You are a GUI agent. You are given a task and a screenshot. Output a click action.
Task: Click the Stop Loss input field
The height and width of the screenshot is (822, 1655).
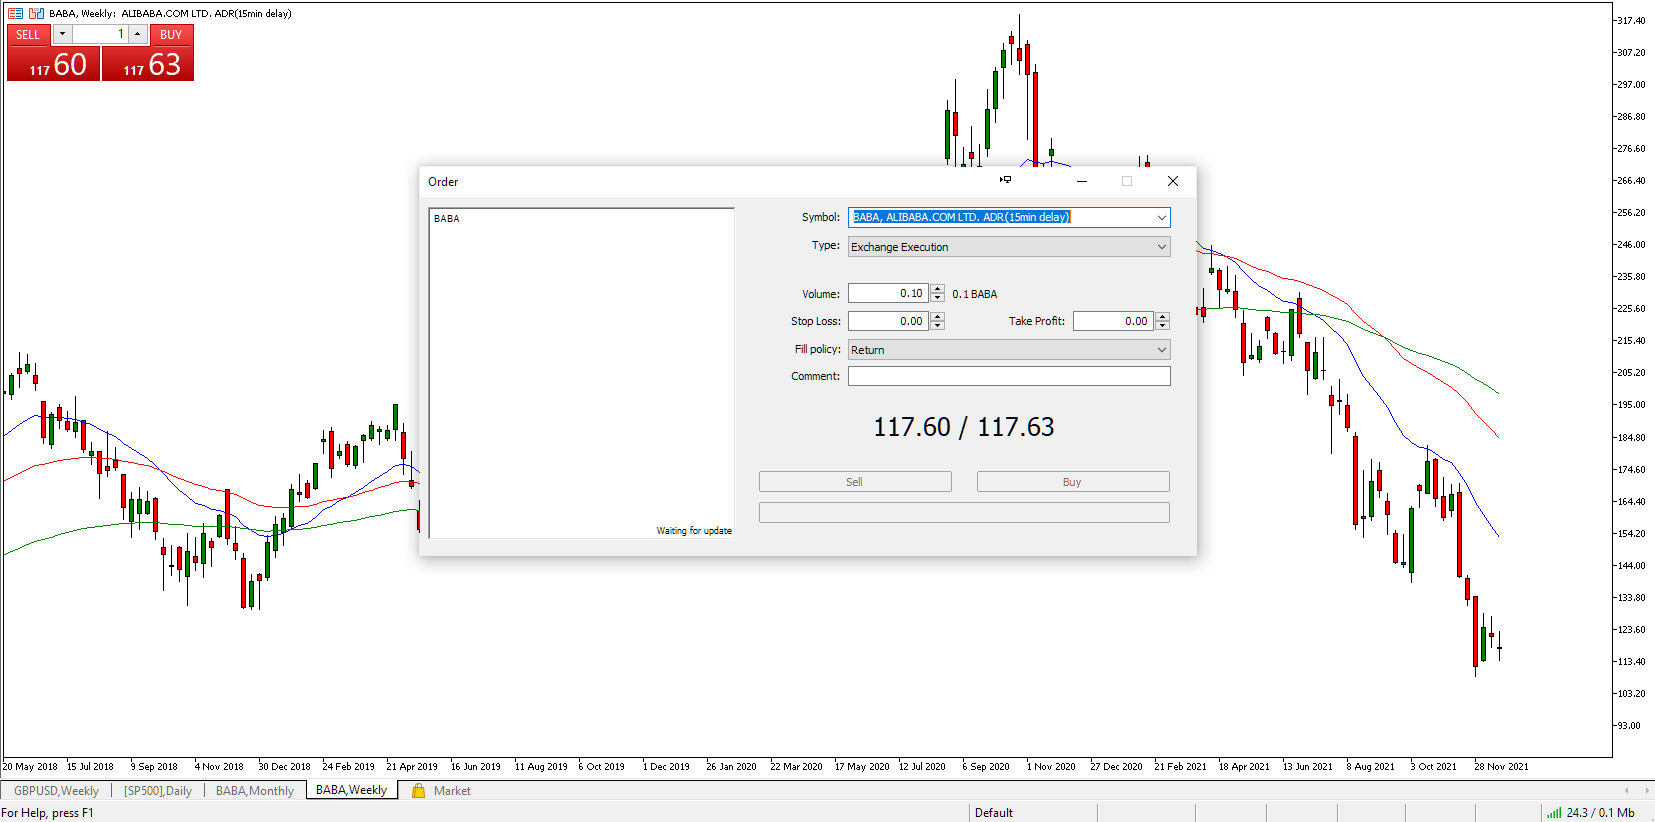(x=888, y=321)
